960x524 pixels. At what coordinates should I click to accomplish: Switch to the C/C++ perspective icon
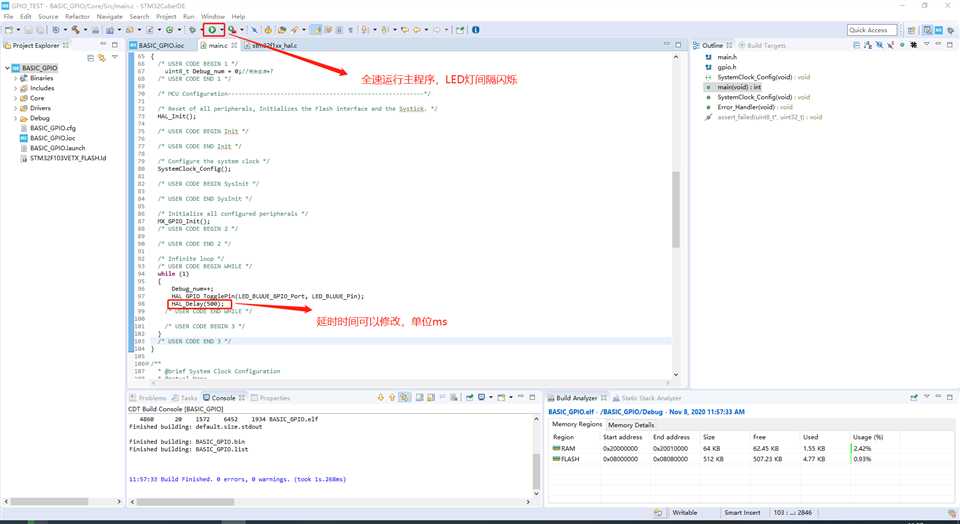click(928, 30)
